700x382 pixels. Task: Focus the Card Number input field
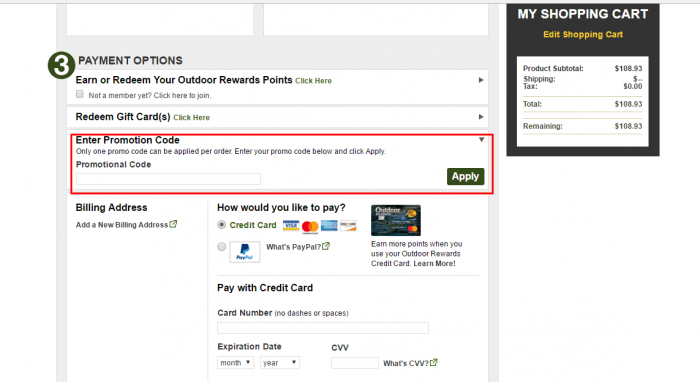[x=323, y=328]
